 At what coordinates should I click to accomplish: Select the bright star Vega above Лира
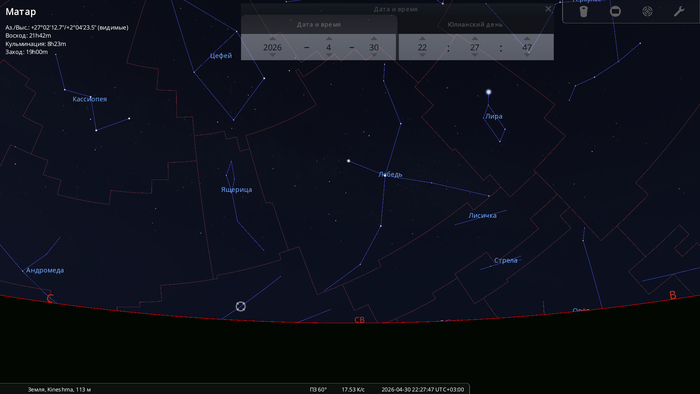click(488, 92)
